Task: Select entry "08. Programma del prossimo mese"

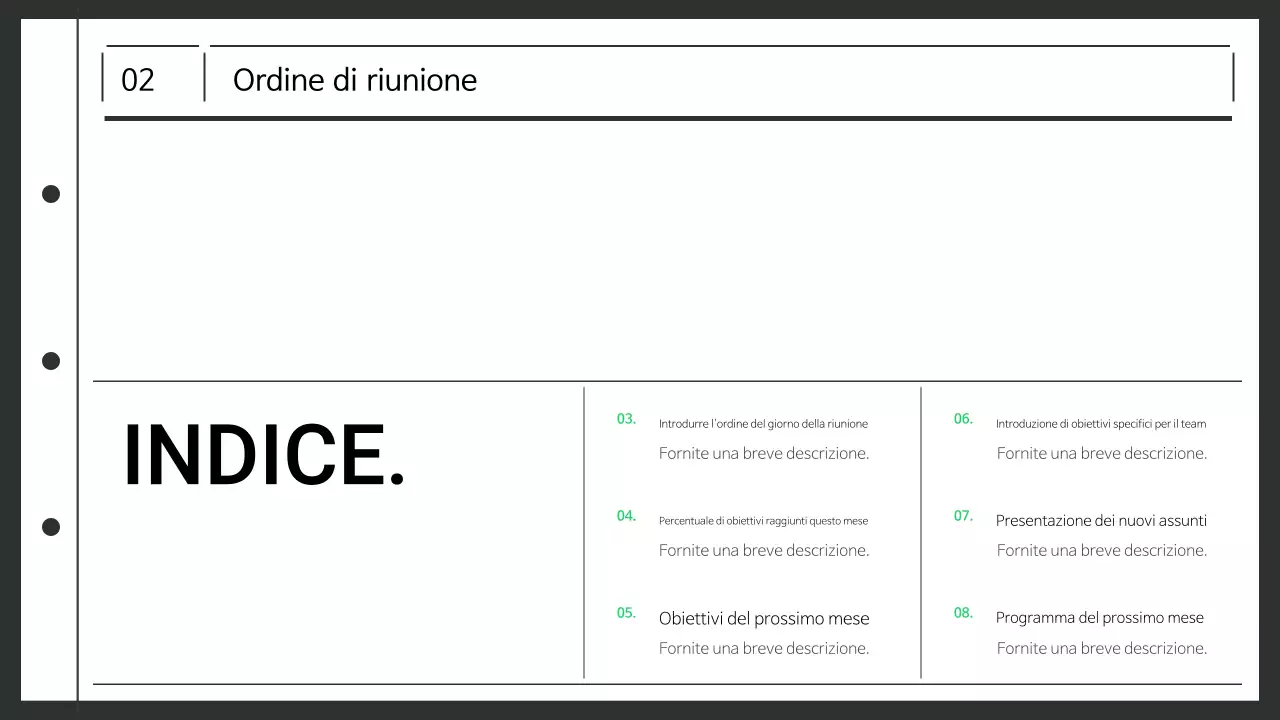Action: 1100,617
